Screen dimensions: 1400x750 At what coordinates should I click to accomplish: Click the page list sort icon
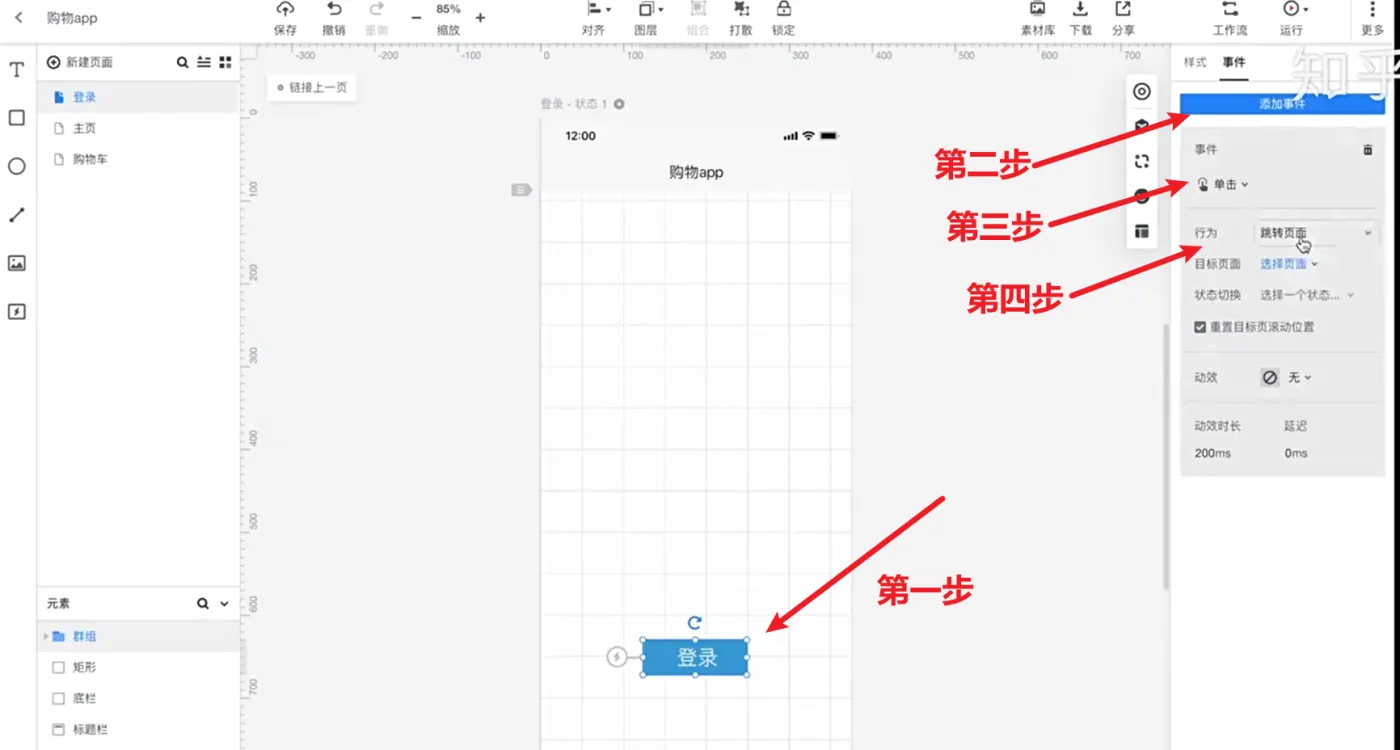click(x=204, y=62)
